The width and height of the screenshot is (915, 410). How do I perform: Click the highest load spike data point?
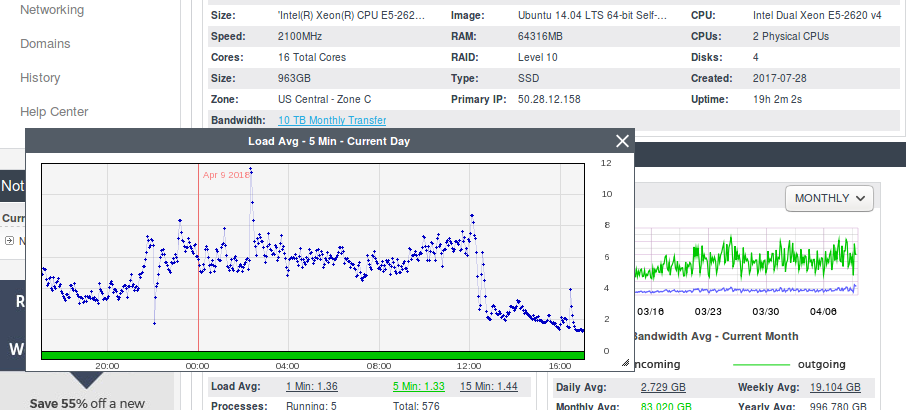coord(250,169)
